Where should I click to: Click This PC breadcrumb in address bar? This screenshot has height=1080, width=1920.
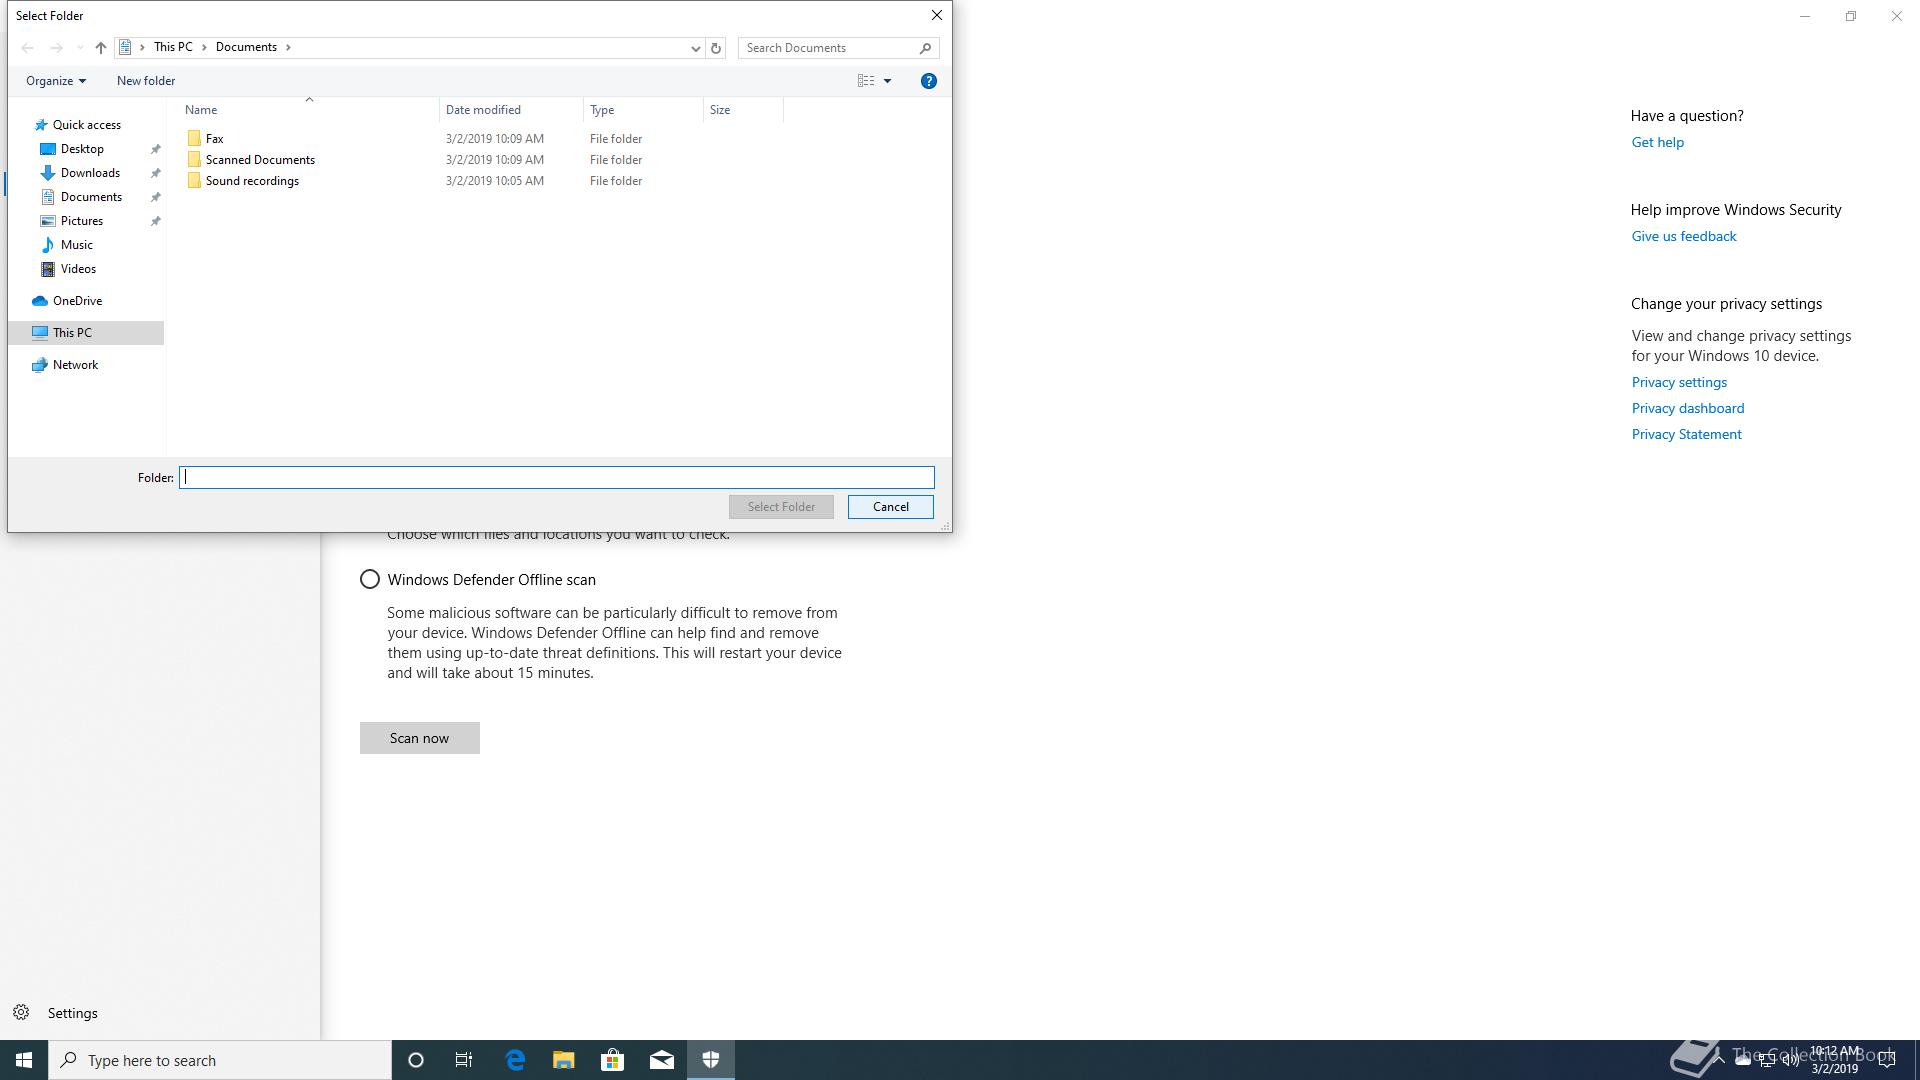[173, 47]
